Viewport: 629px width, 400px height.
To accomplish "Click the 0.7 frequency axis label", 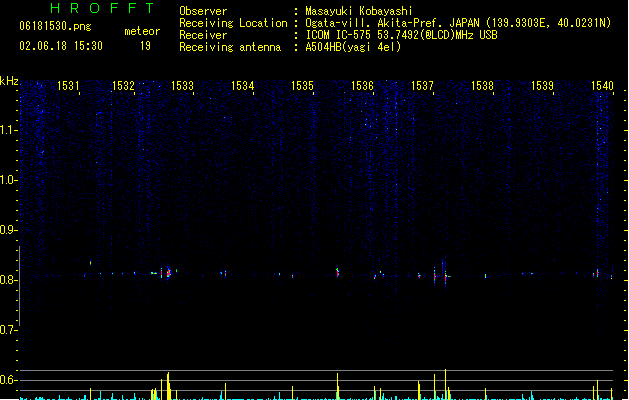I will tap(8, 330).
